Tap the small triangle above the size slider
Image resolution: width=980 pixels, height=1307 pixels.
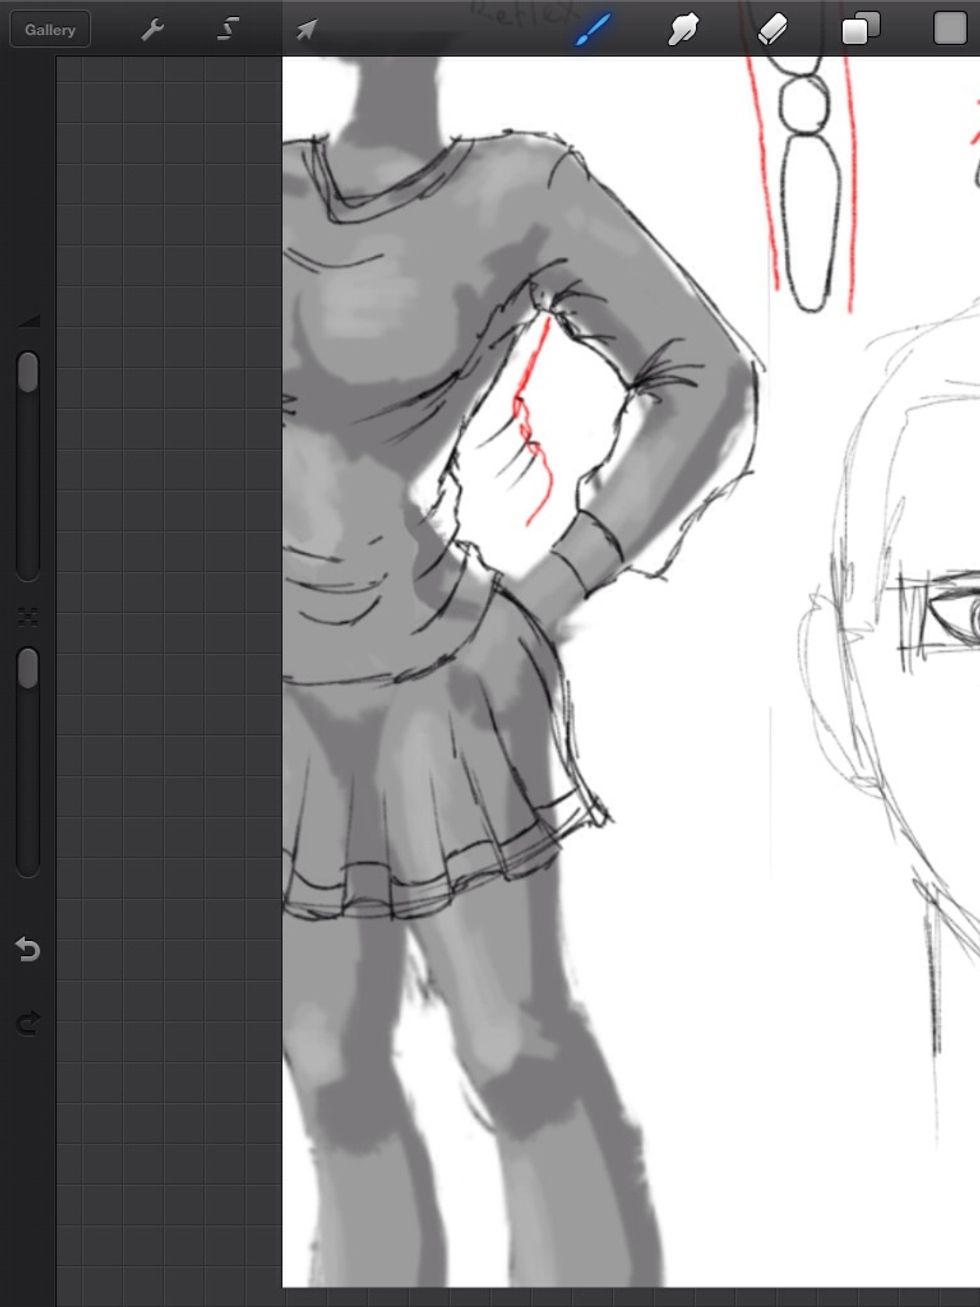[29, 321]
